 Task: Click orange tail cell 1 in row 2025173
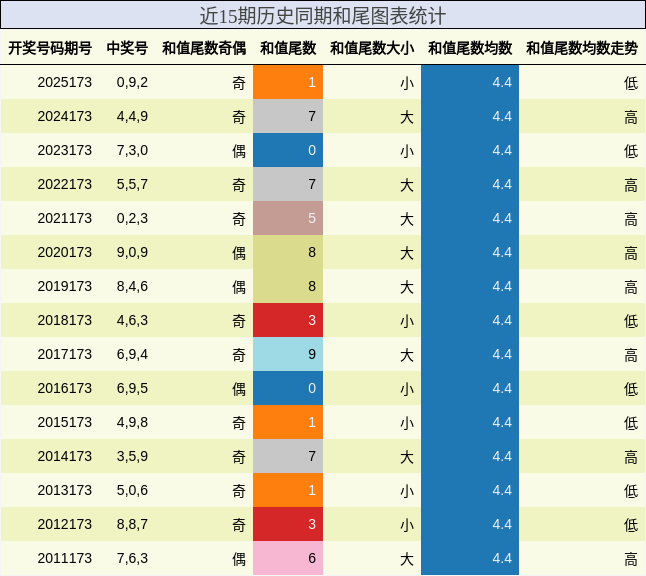tap(288, 82)
